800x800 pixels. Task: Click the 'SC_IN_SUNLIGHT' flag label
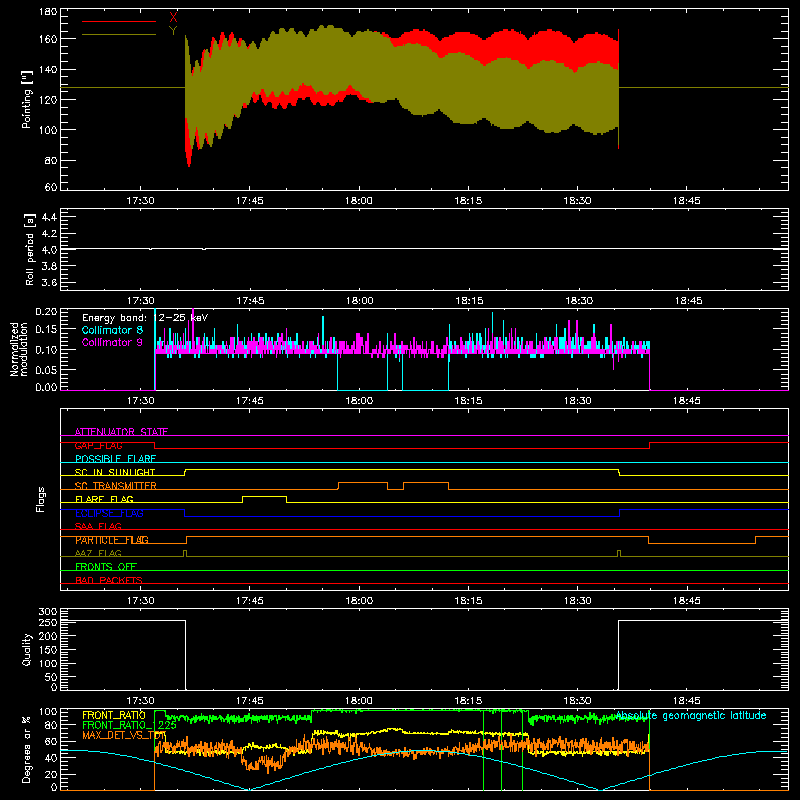click(115, 472)
